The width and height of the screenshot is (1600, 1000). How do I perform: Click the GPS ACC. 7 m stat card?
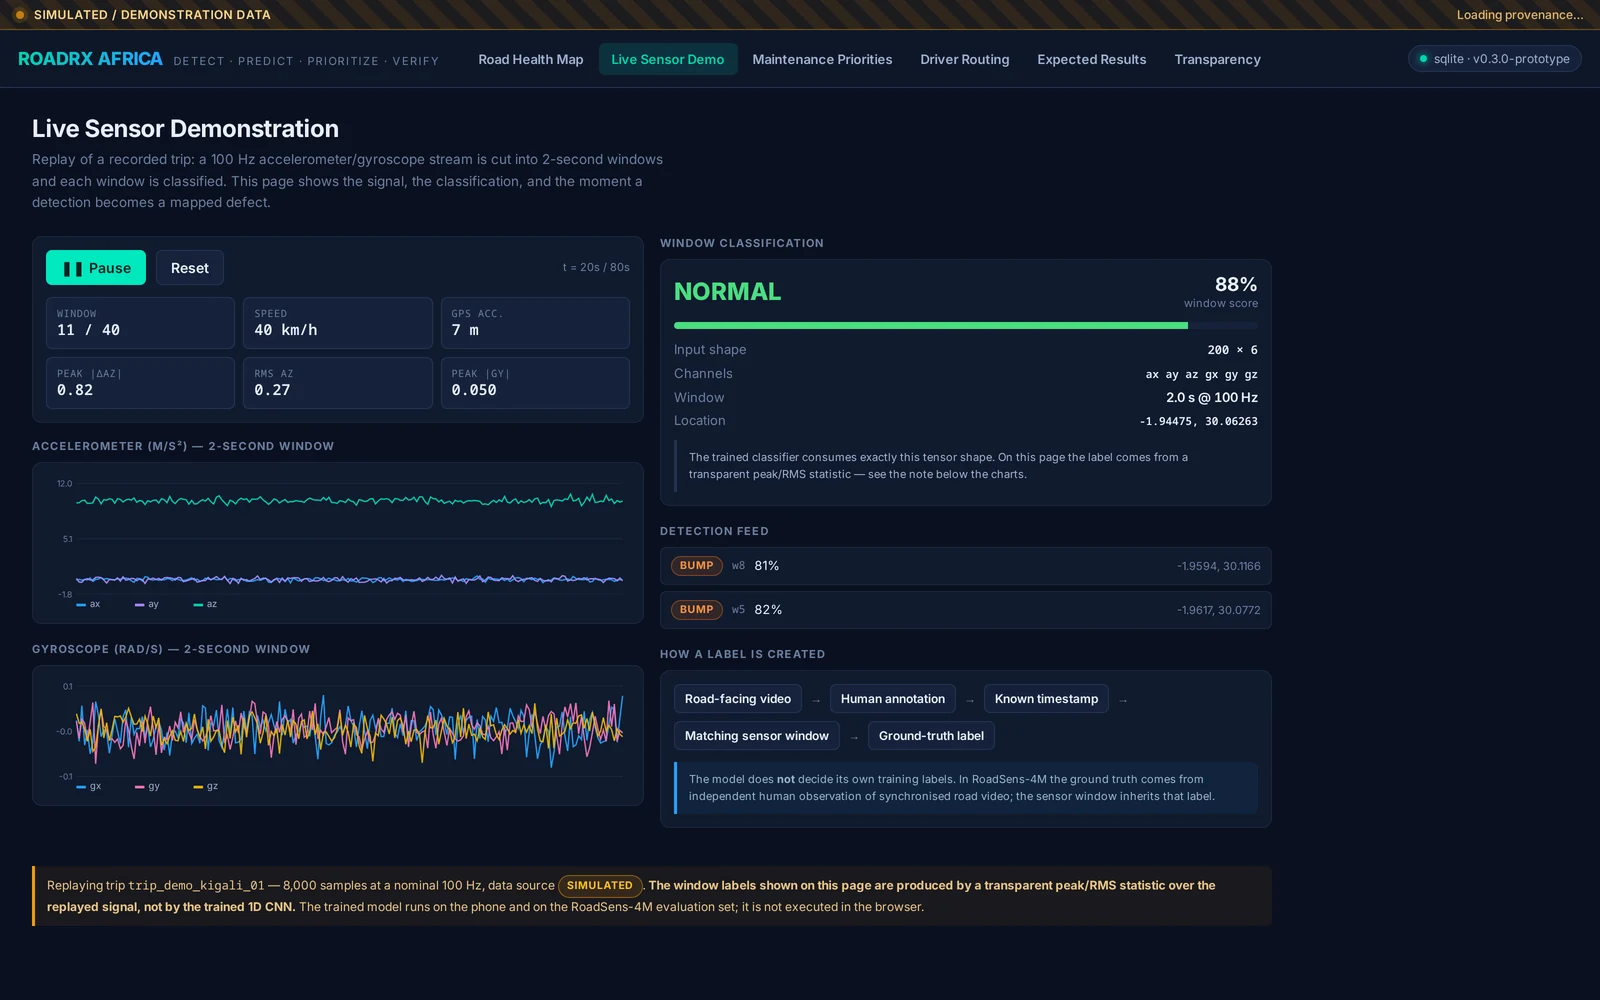coord(535,323)
